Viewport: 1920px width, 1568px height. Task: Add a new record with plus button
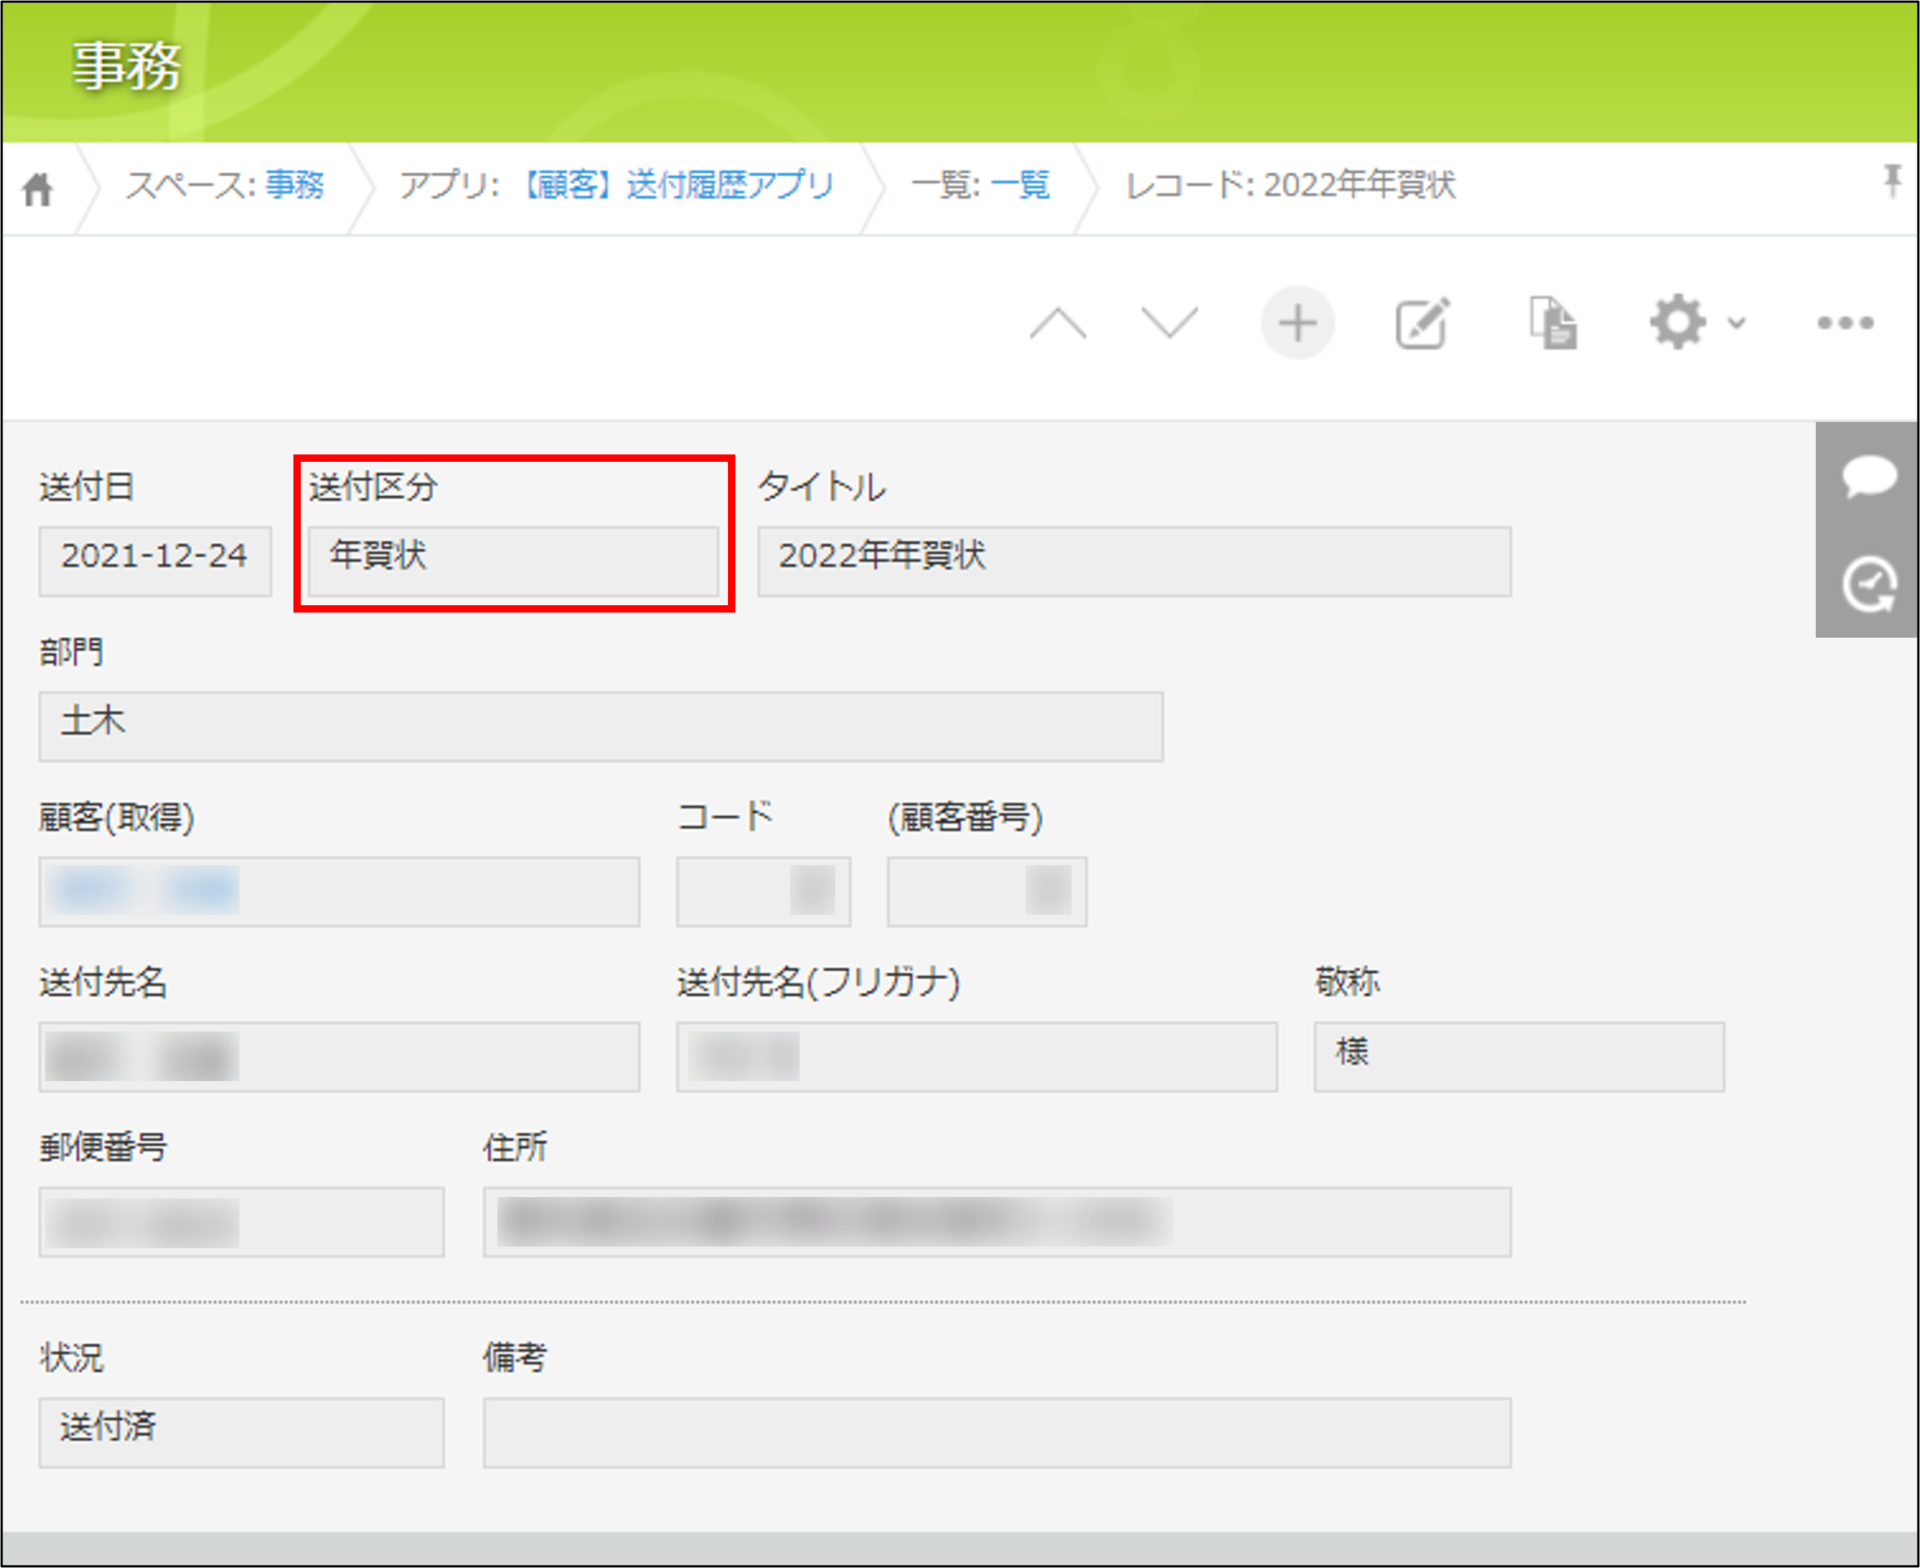click(x=1297, y=323)
